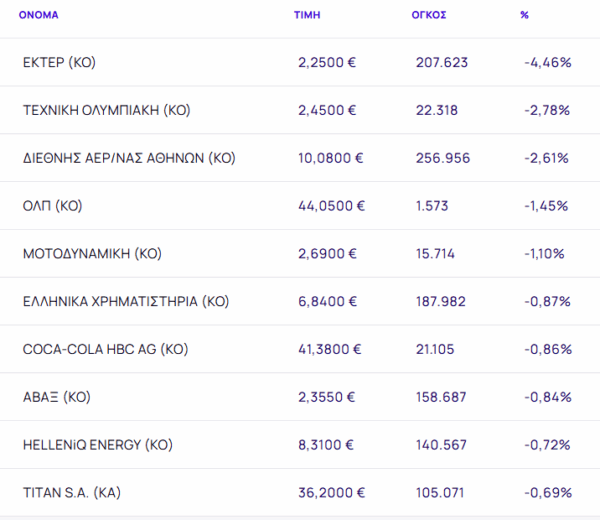
Task: Click the volume 187.982
Action: click(441, 302)
